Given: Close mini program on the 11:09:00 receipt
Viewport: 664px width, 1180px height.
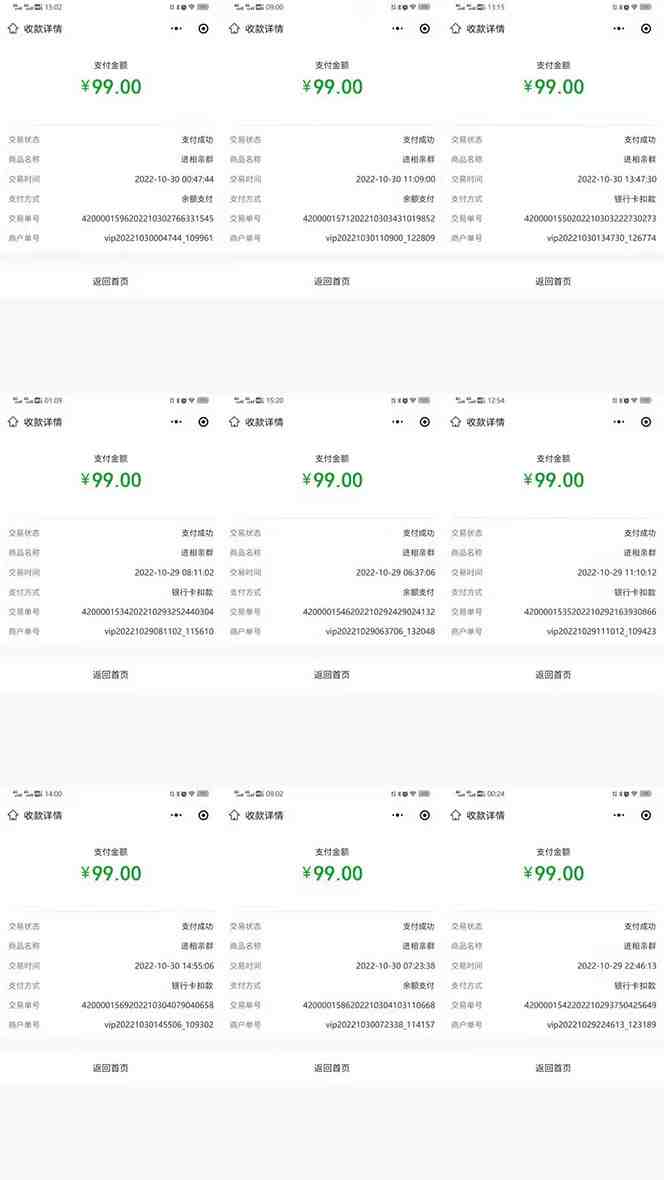Looking at the screenshot, I should 425,29.
